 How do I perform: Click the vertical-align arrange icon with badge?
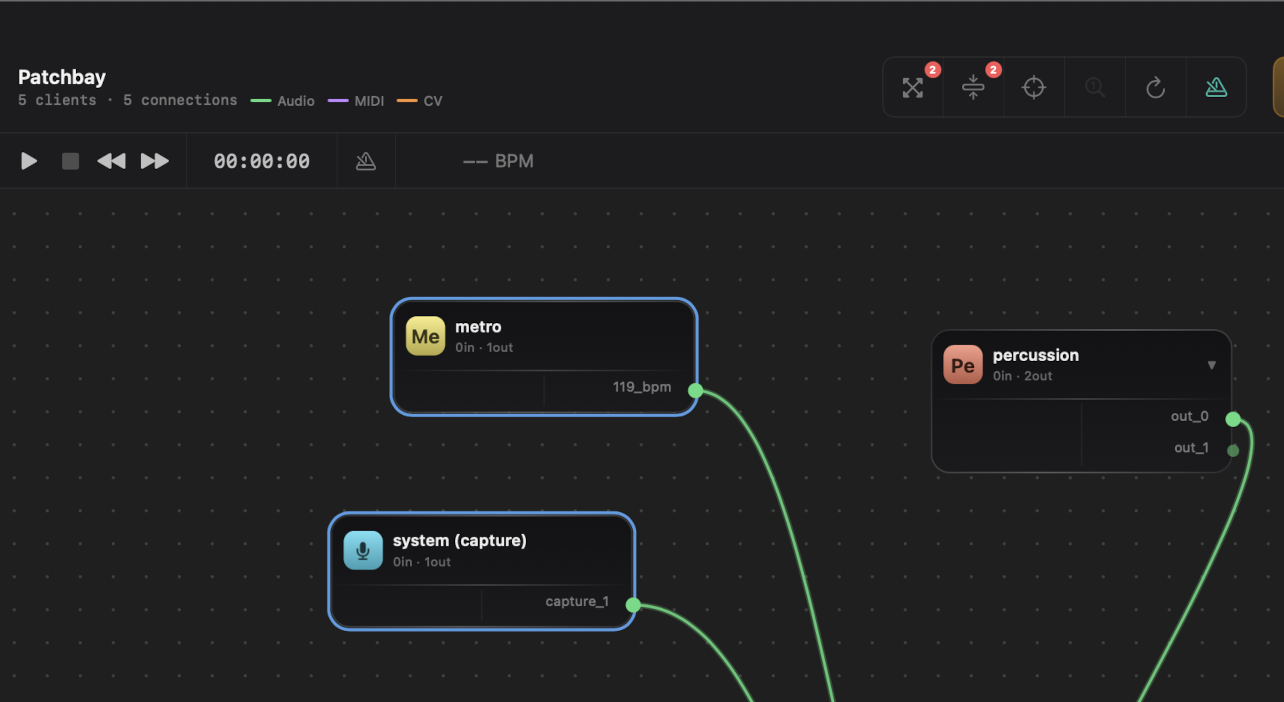(973, 88)
